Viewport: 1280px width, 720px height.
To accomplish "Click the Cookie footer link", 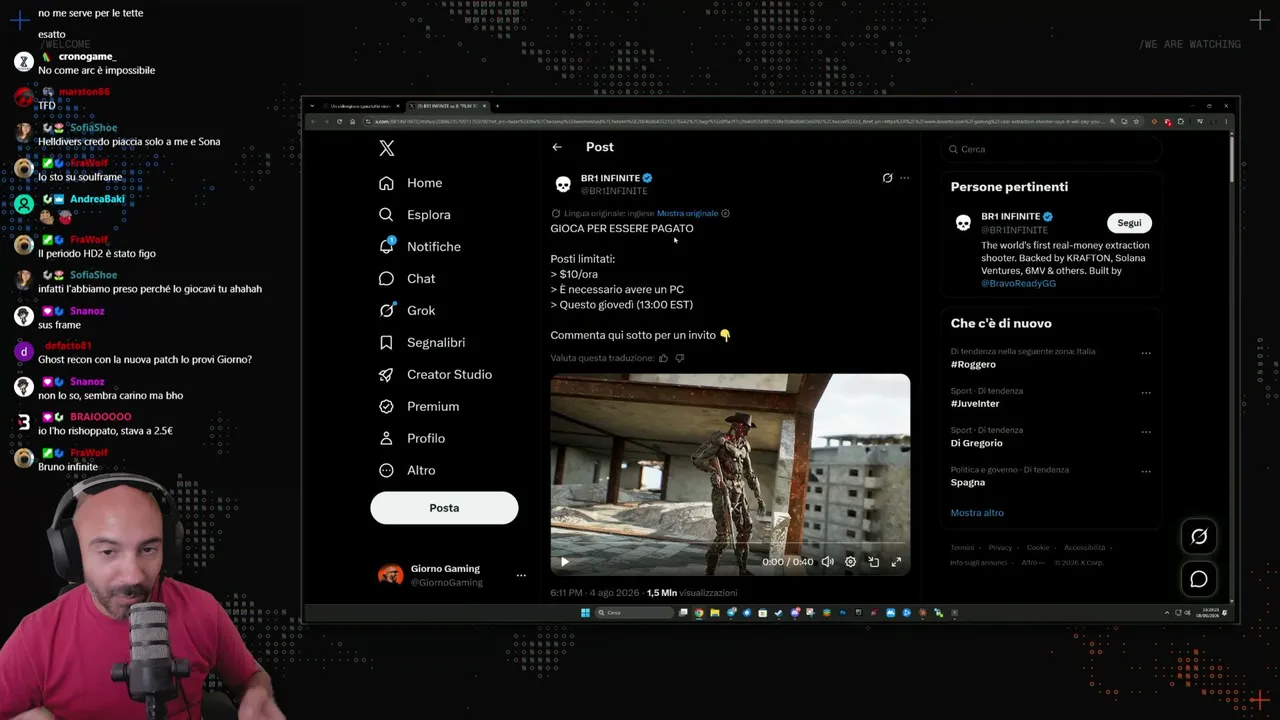I will (x=1038, y=548).
